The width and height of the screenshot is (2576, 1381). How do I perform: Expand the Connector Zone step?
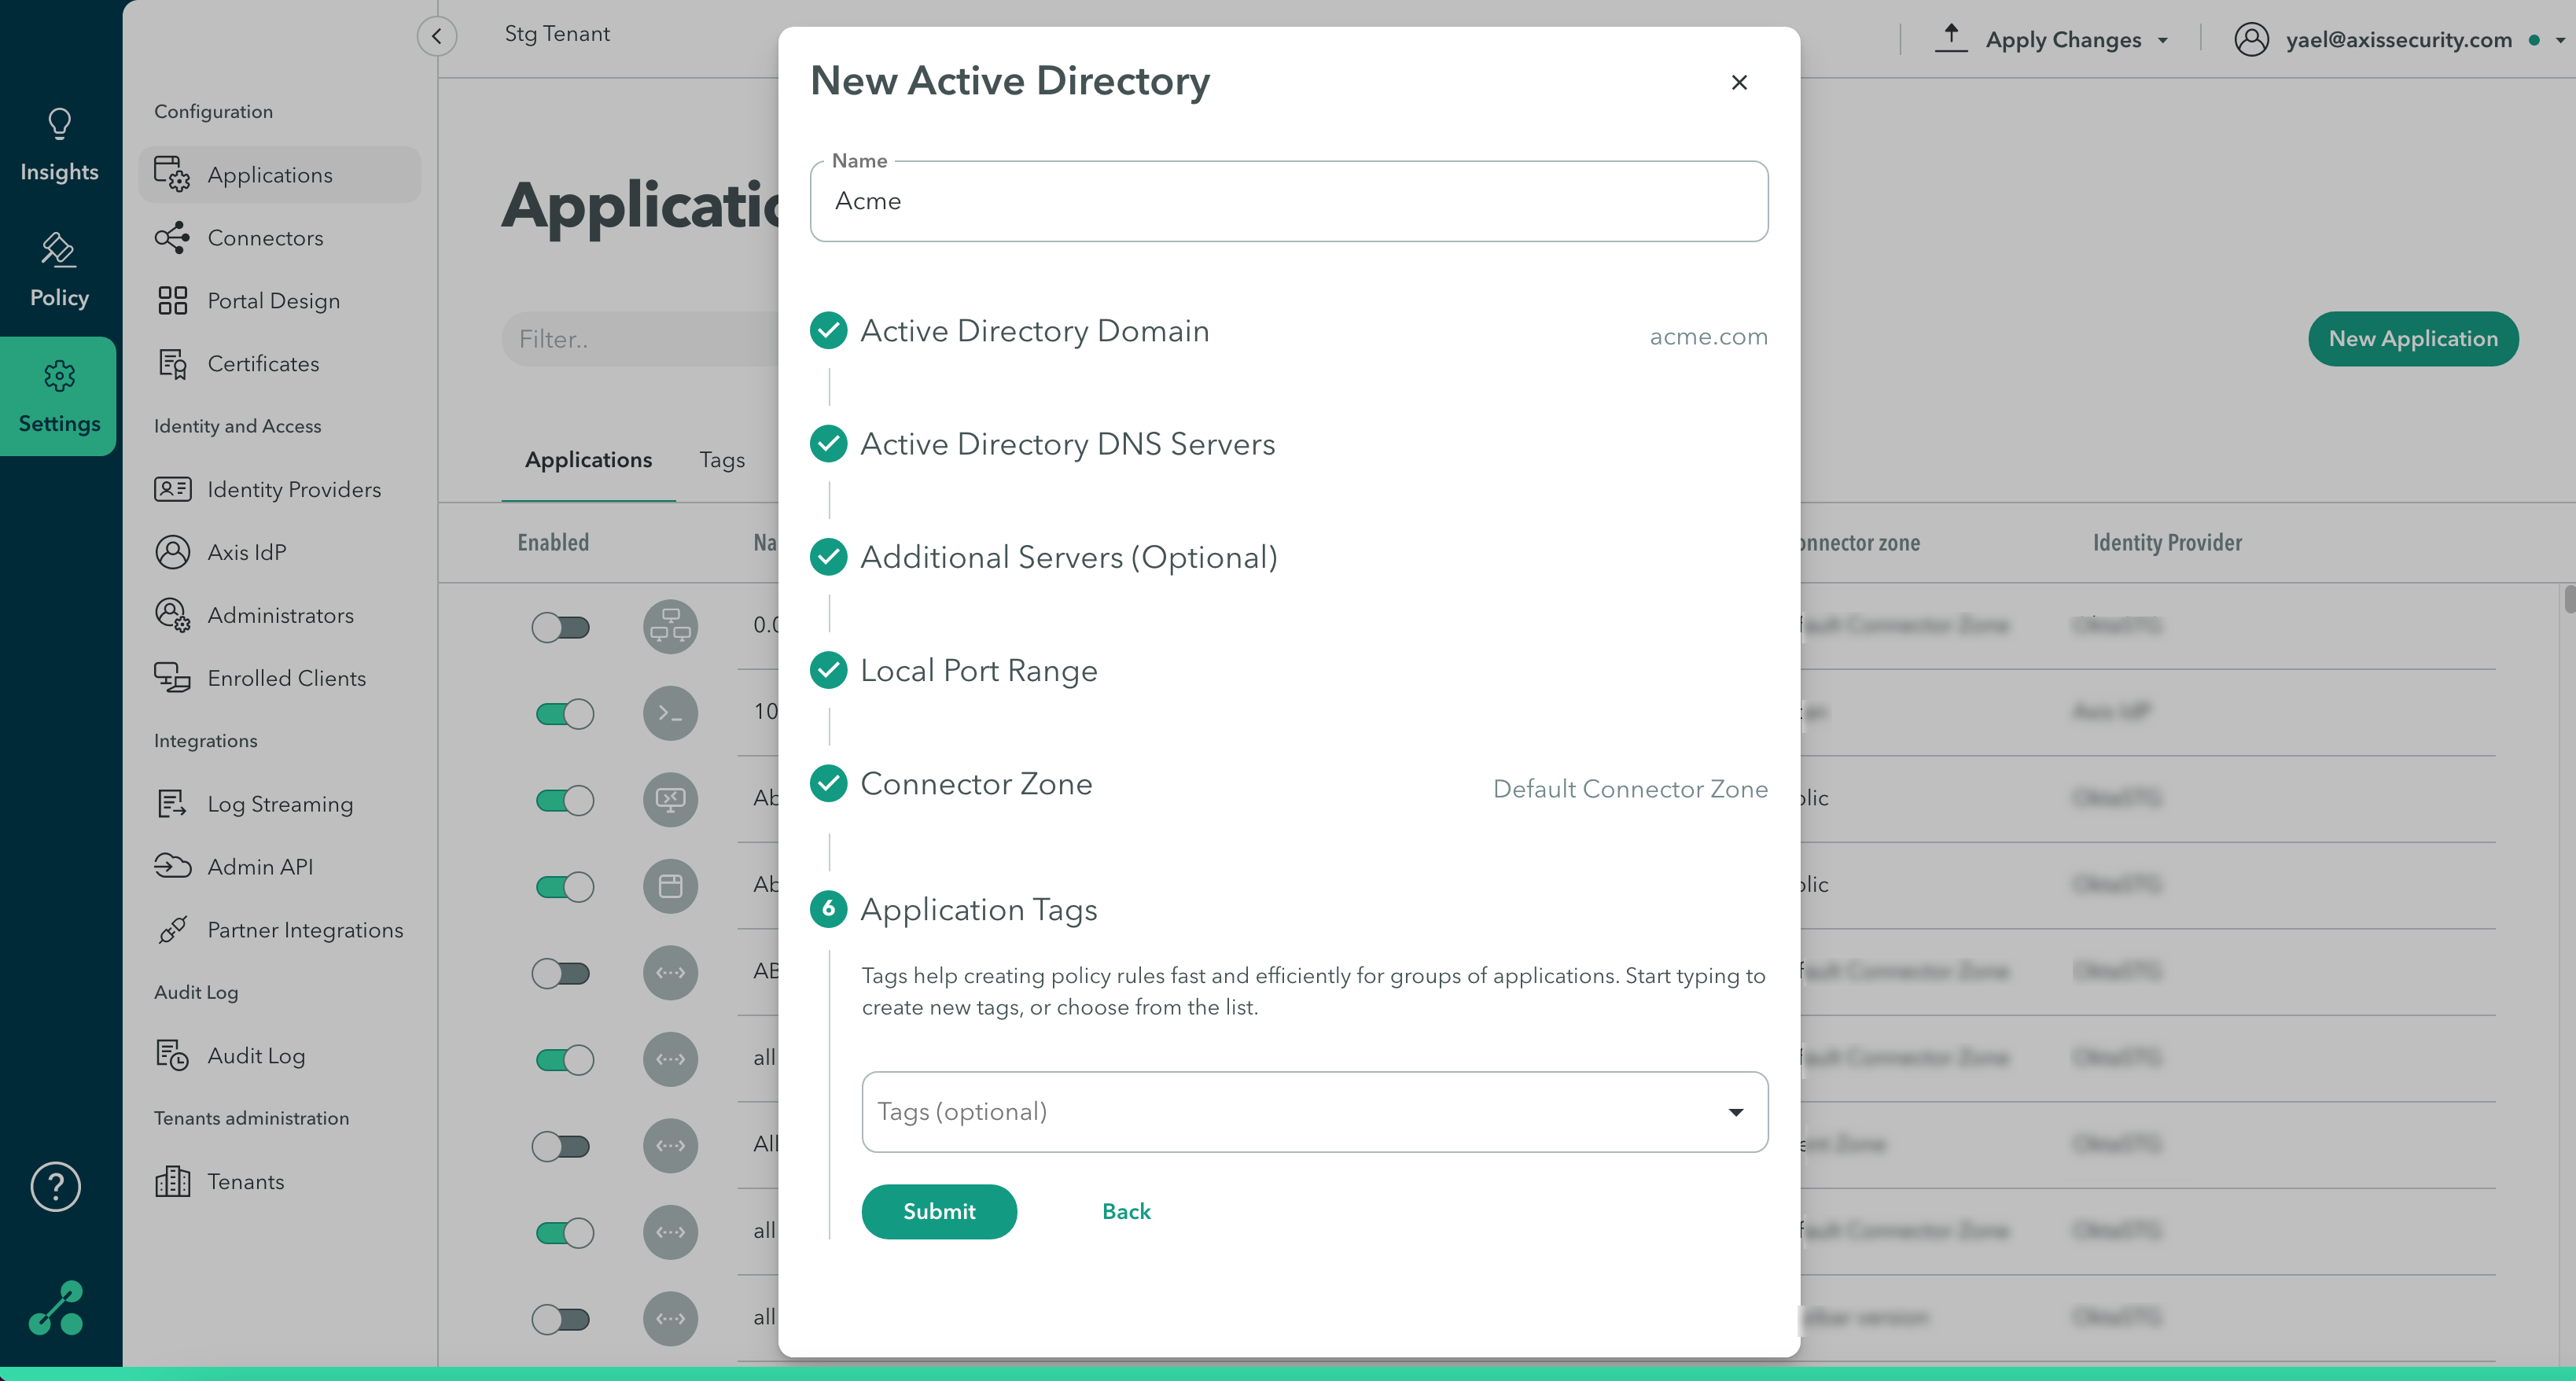pos(975,784)
